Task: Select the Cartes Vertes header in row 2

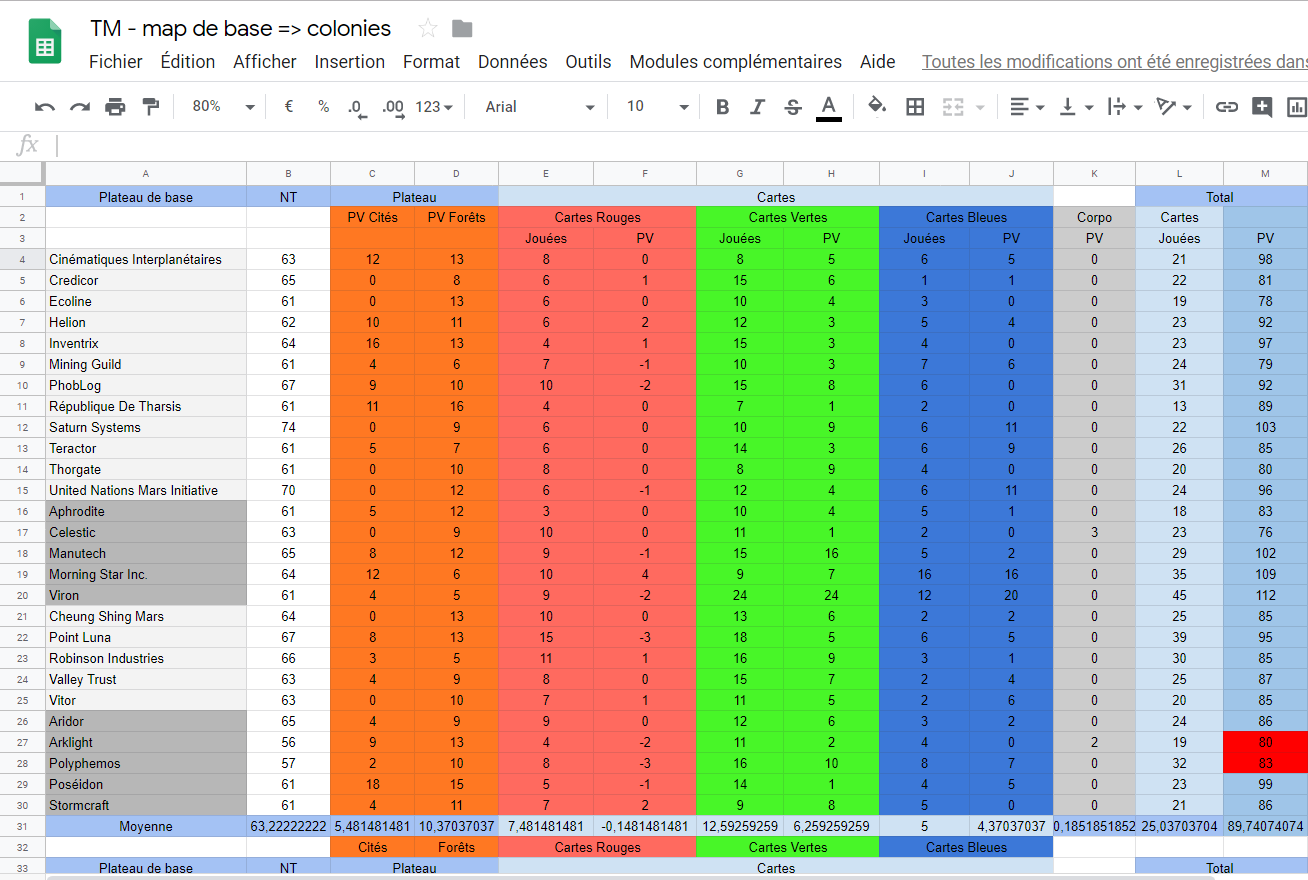Action: (x=787, y=217)
